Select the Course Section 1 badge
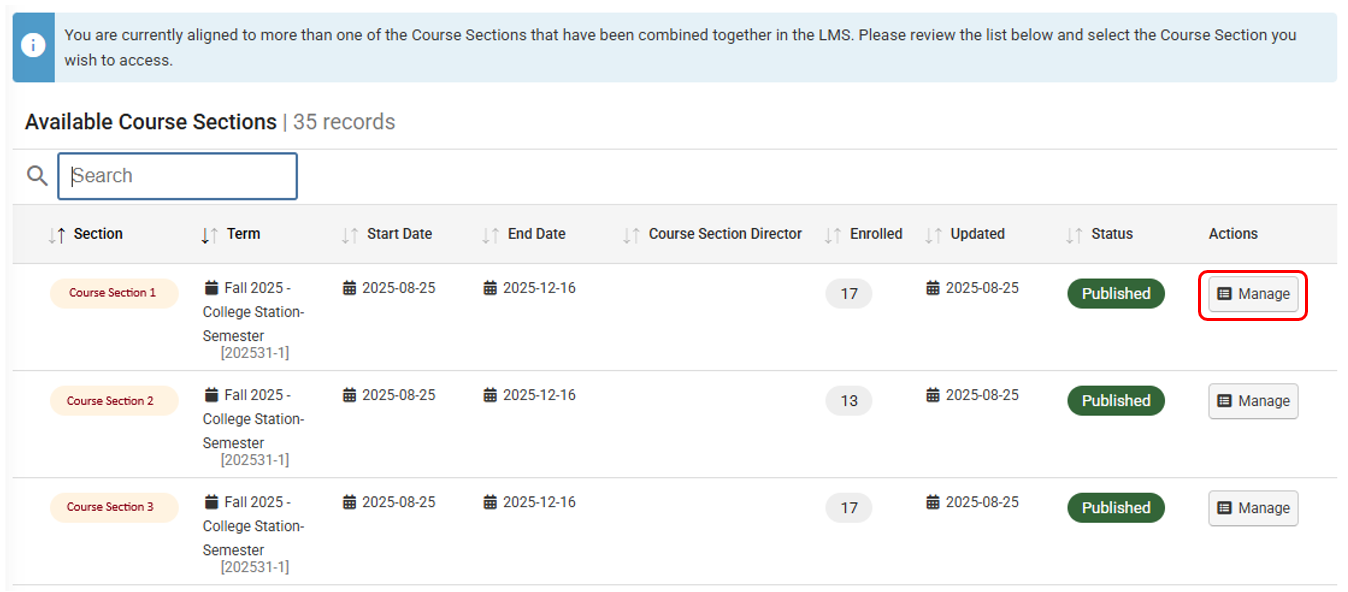The image size is (1348, 592). (113, 294)
